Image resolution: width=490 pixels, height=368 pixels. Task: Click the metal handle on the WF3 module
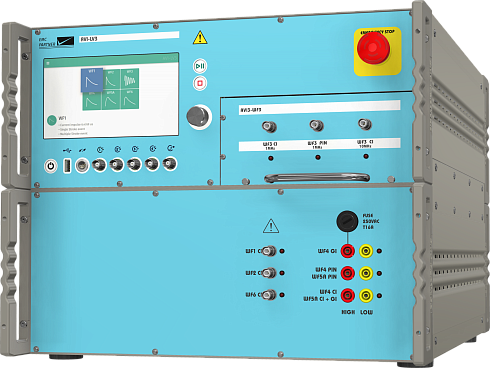(x=317, y=178)
